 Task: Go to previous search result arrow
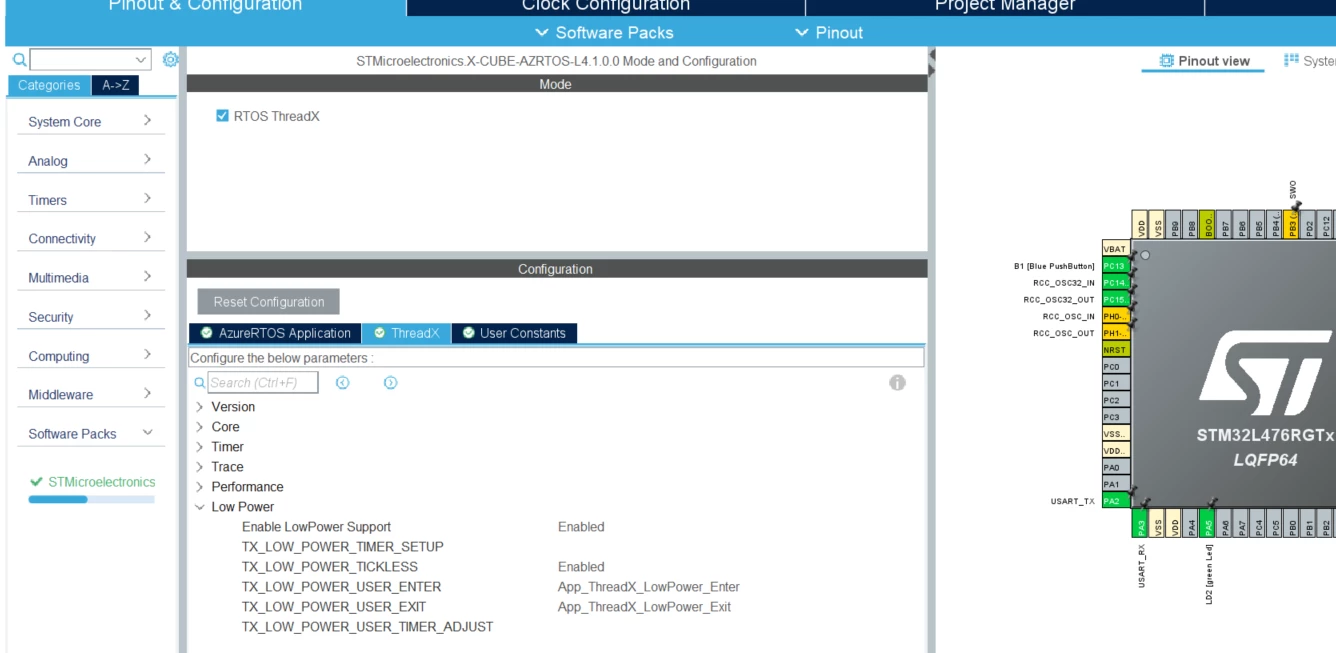click(343, 382)
